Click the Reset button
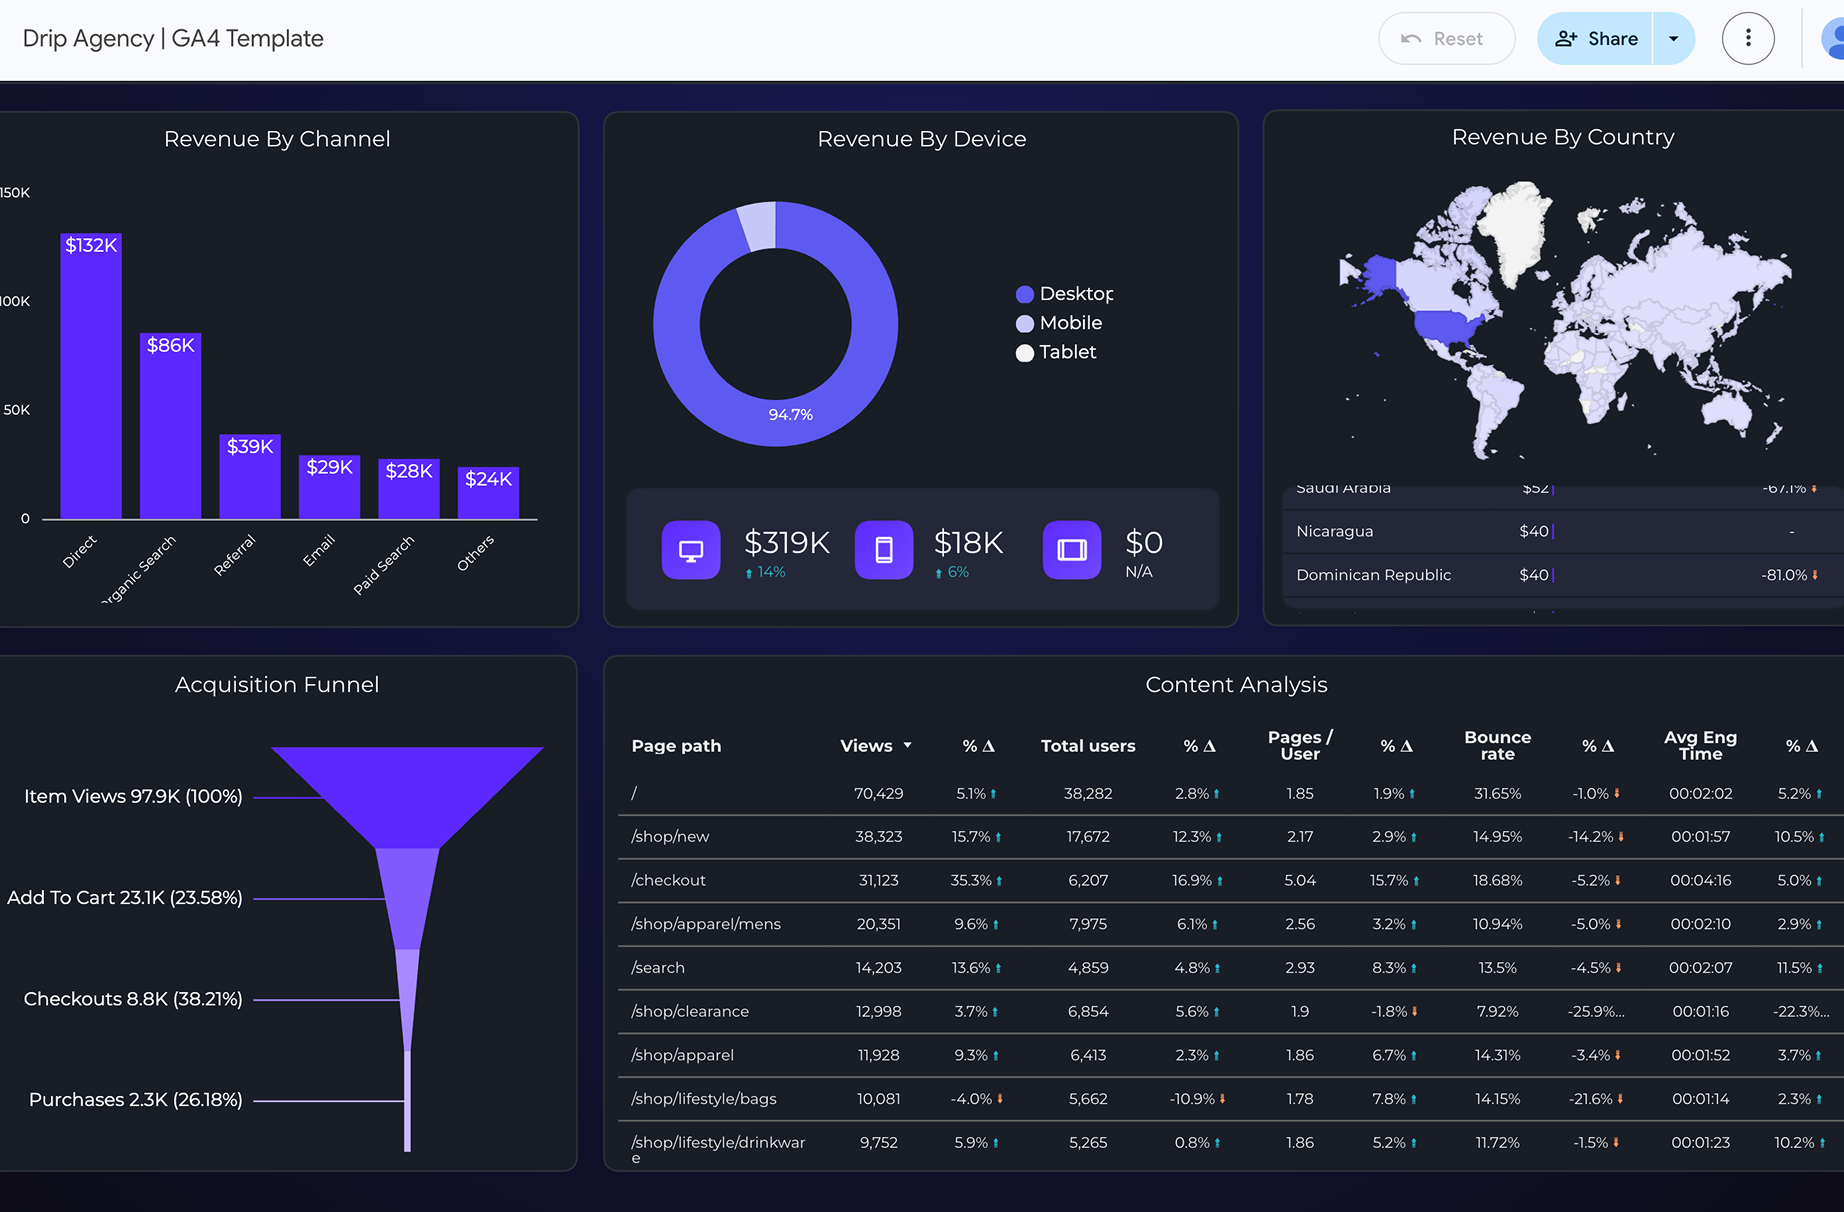 tap(1445, 39)
